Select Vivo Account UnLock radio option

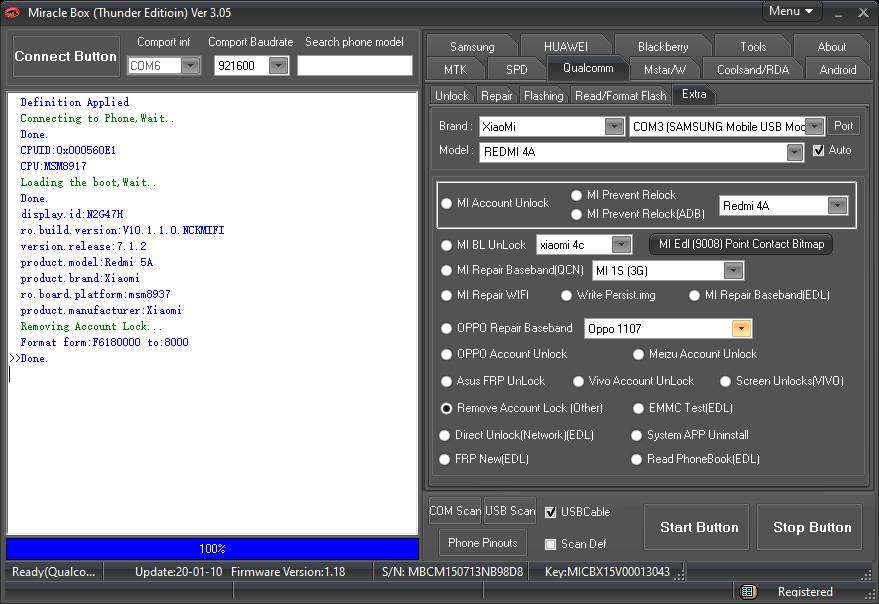pyautogui.click(x=579, y=381)
